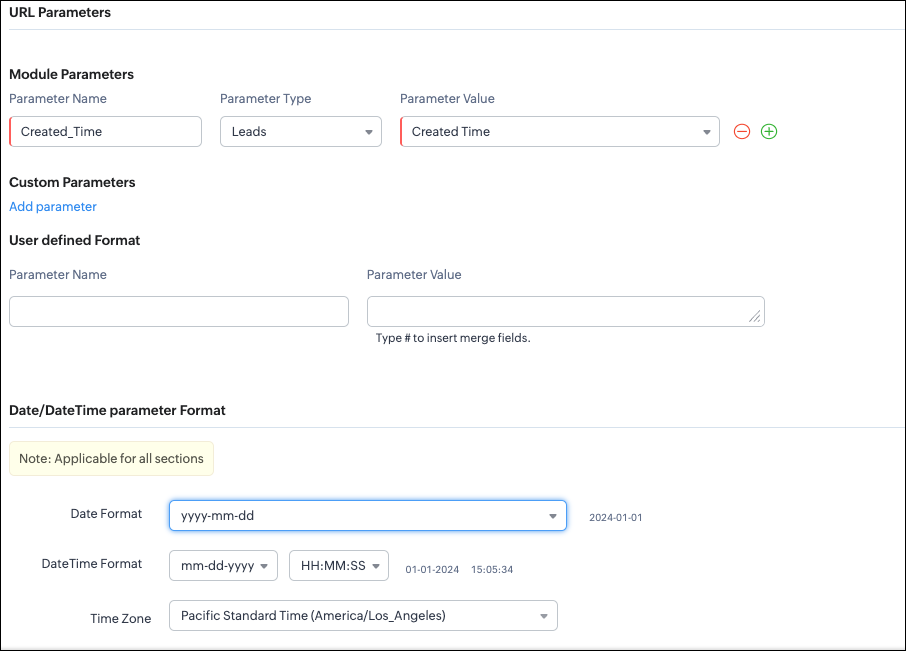Click the green add parameter icon
The width and height of the screenshot is (906, 651).
click(769, 132)
